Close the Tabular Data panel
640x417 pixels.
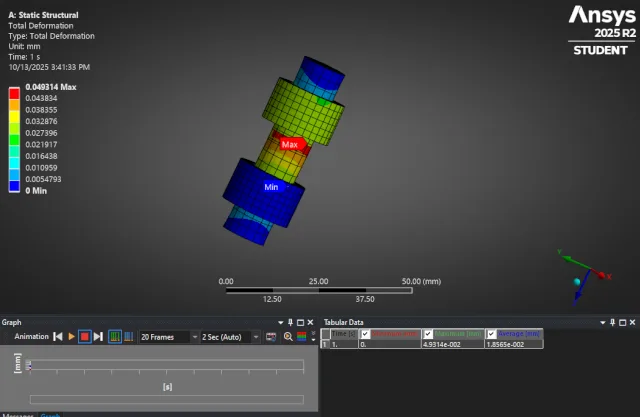click(x=632, y=322)
